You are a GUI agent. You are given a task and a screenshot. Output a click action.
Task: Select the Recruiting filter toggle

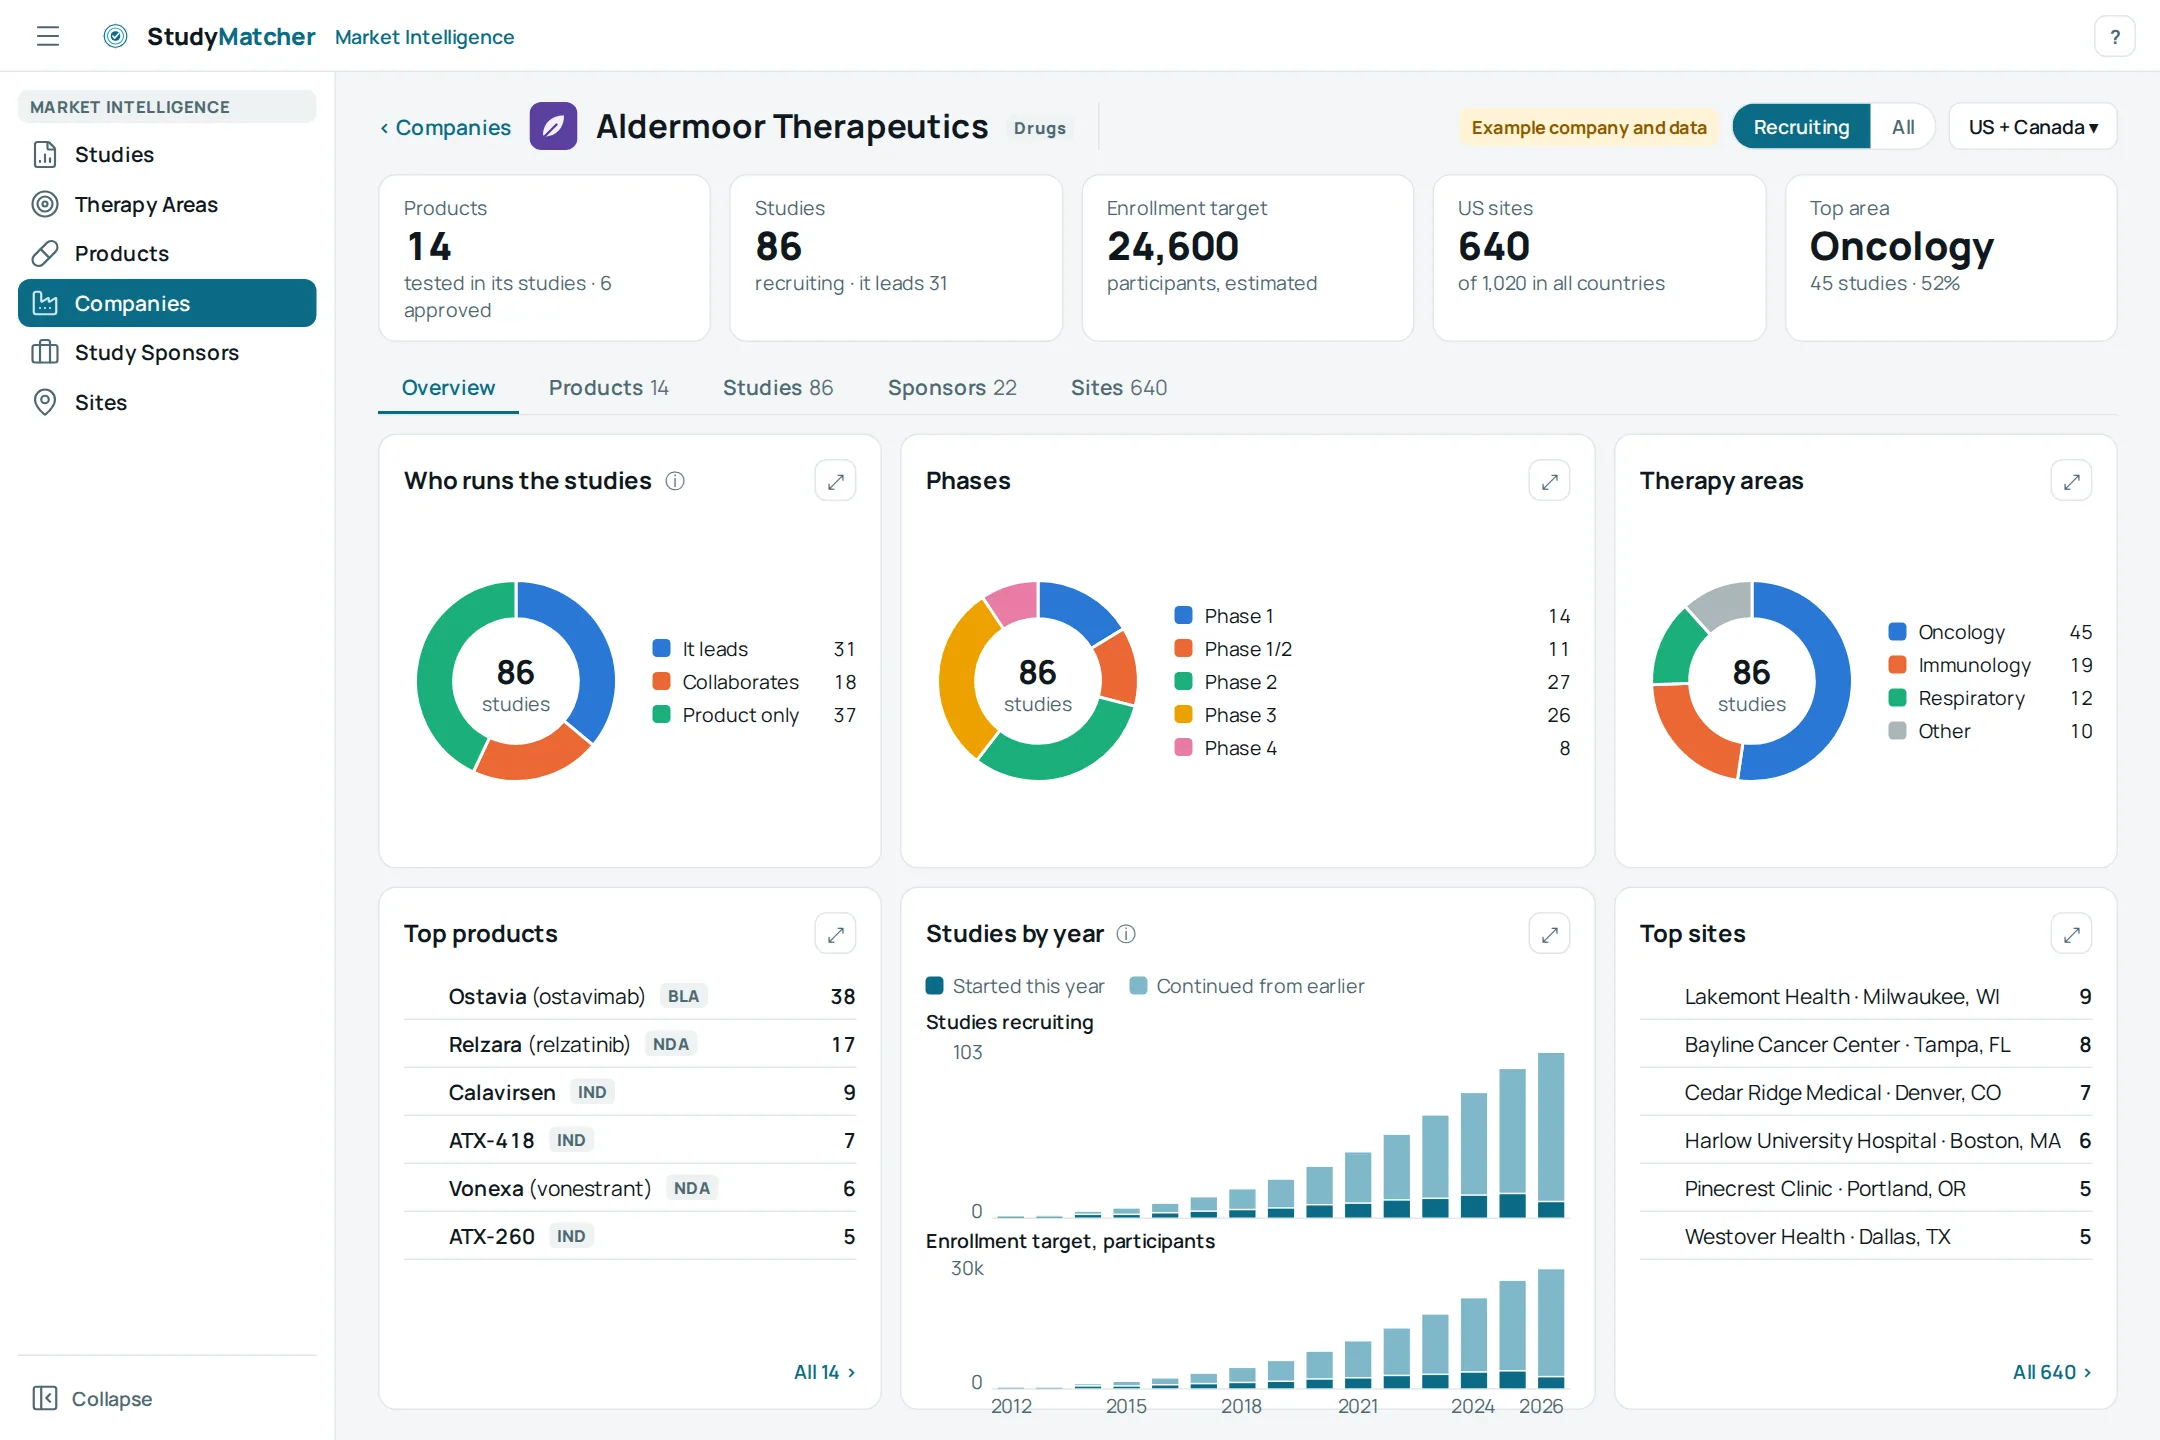(1801, 127)
